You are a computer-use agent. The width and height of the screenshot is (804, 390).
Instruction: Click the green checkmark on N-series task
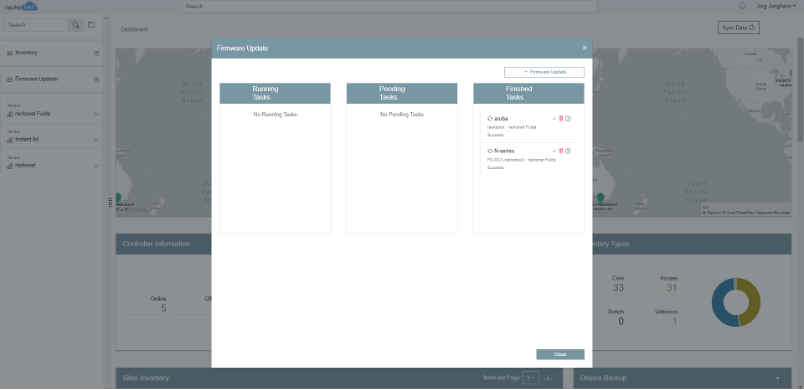554,151
